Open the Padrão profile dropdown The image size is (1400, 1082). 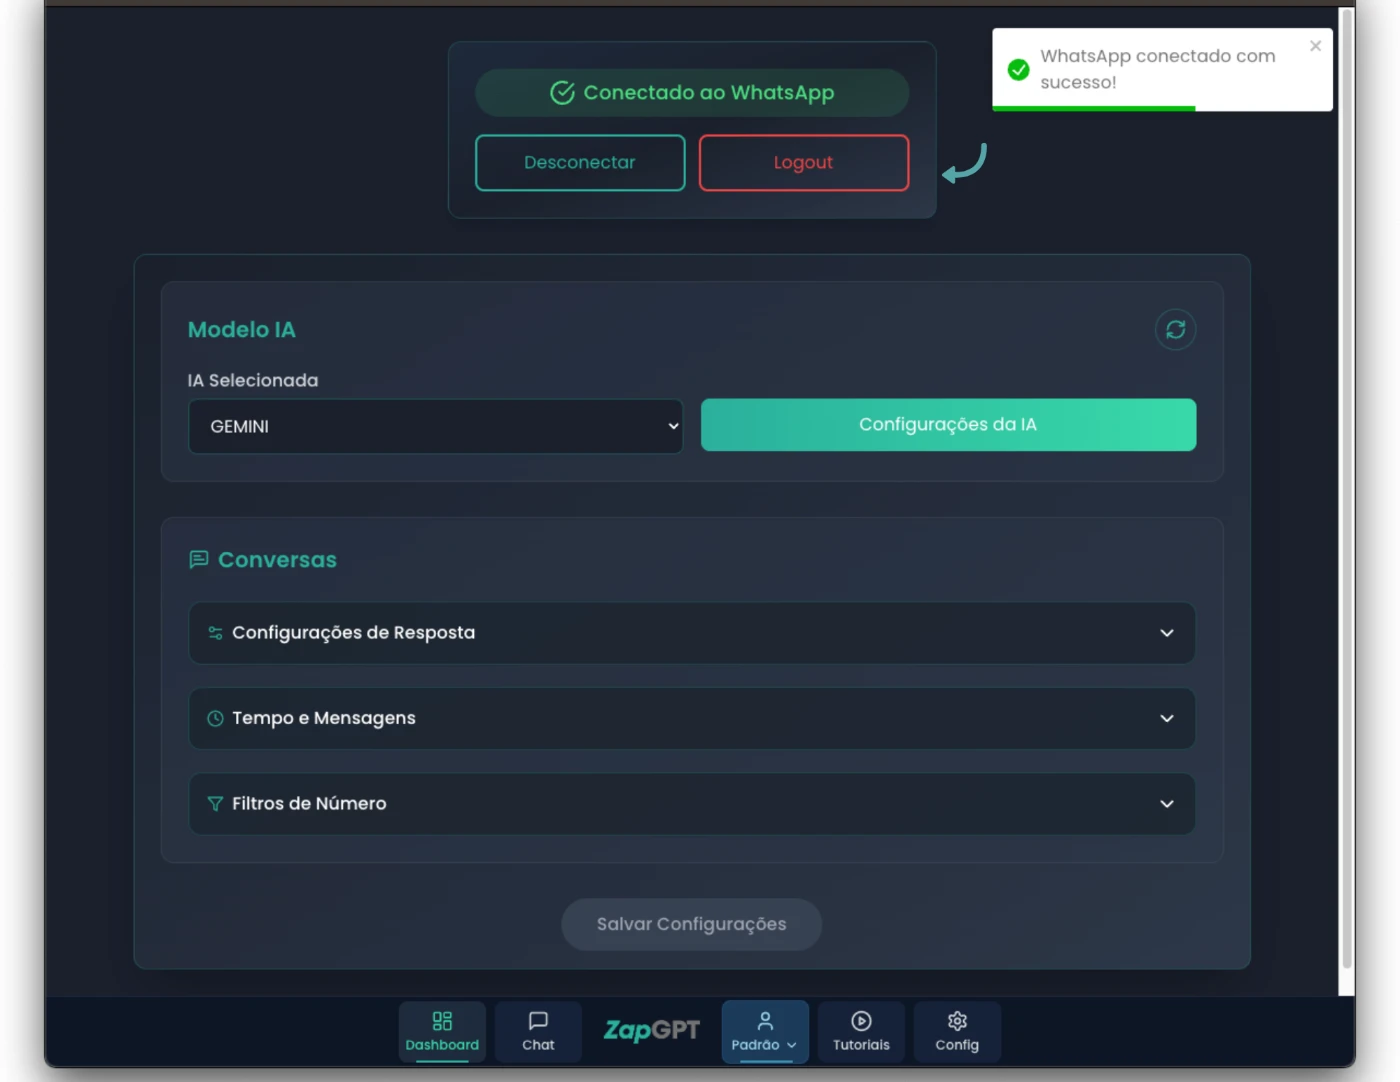tap(765, 1032)
